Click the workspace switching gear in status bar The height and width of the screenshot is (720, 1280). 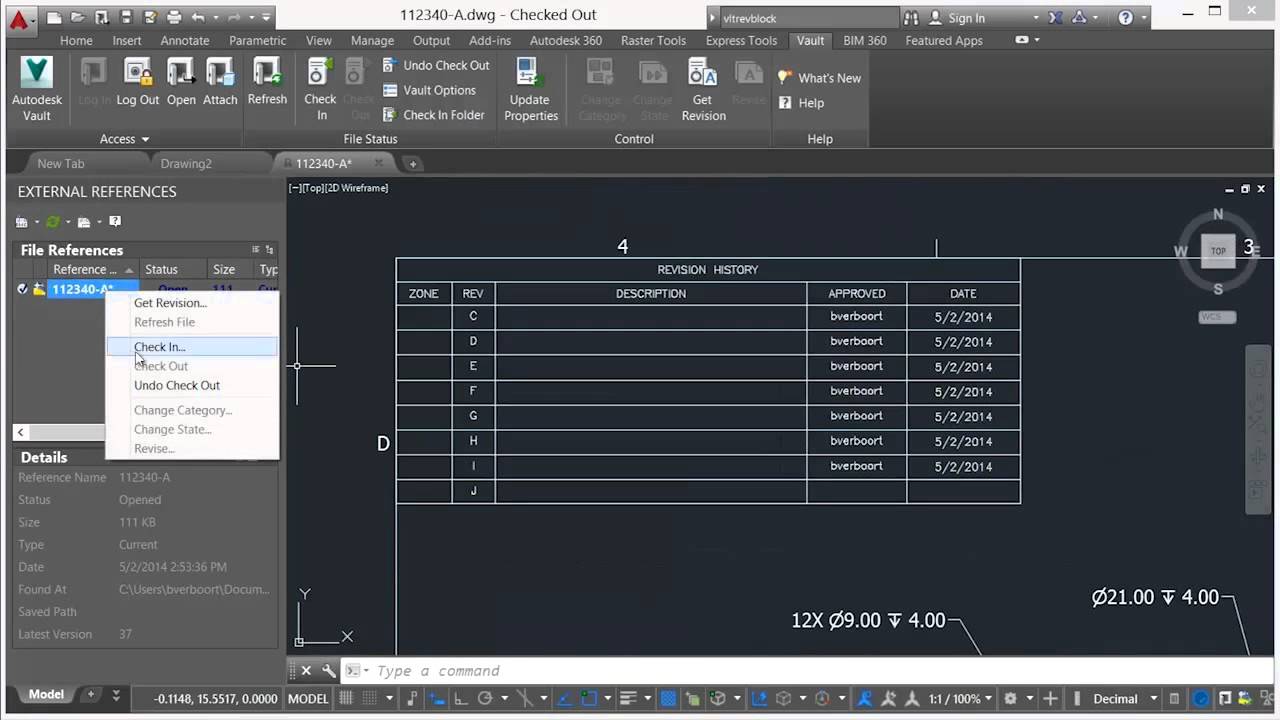tap(1010, 698)
